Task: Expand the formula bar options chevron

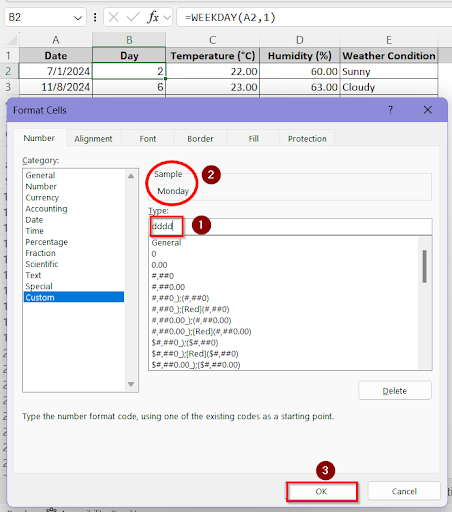Action: (x=167, y=17)
